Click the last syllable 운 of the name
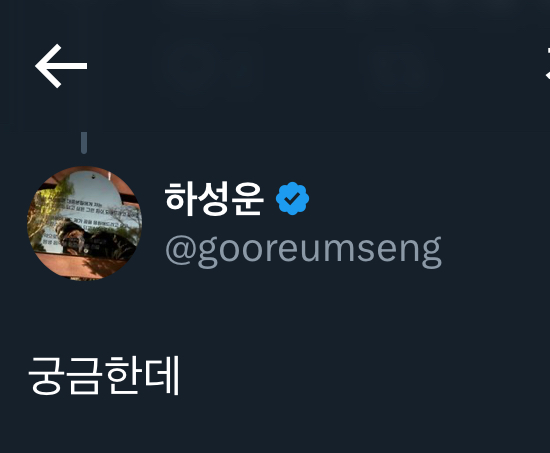Image resolution: width=550 pixels, height=453 pixels. click(x=247, y=199)
